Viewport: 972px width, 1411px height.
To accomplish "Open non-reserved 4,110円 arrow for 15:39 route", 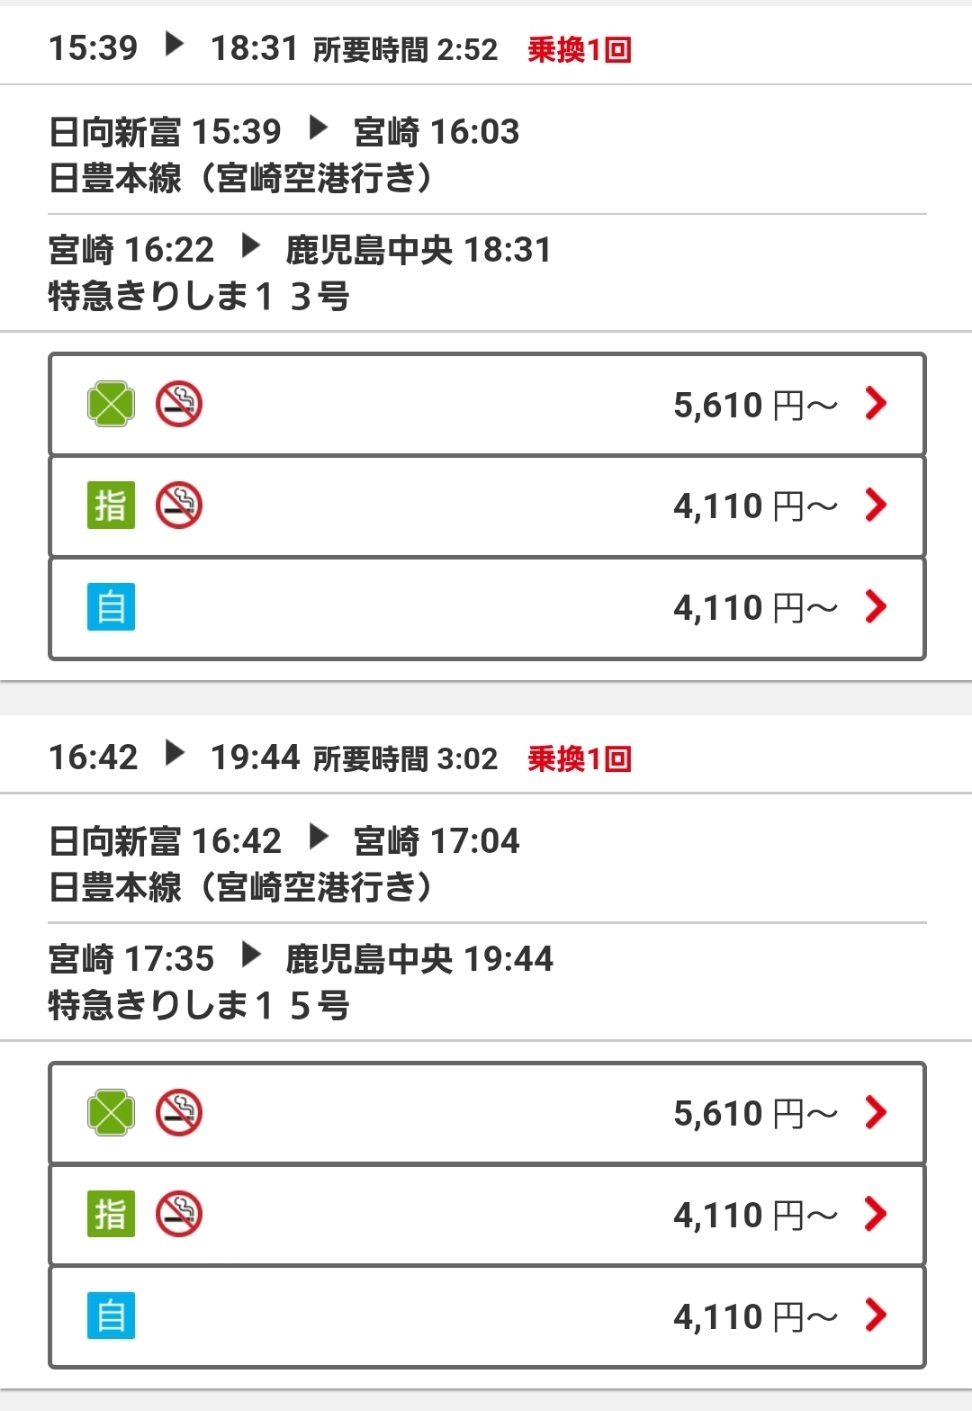I will coord(876,607).
